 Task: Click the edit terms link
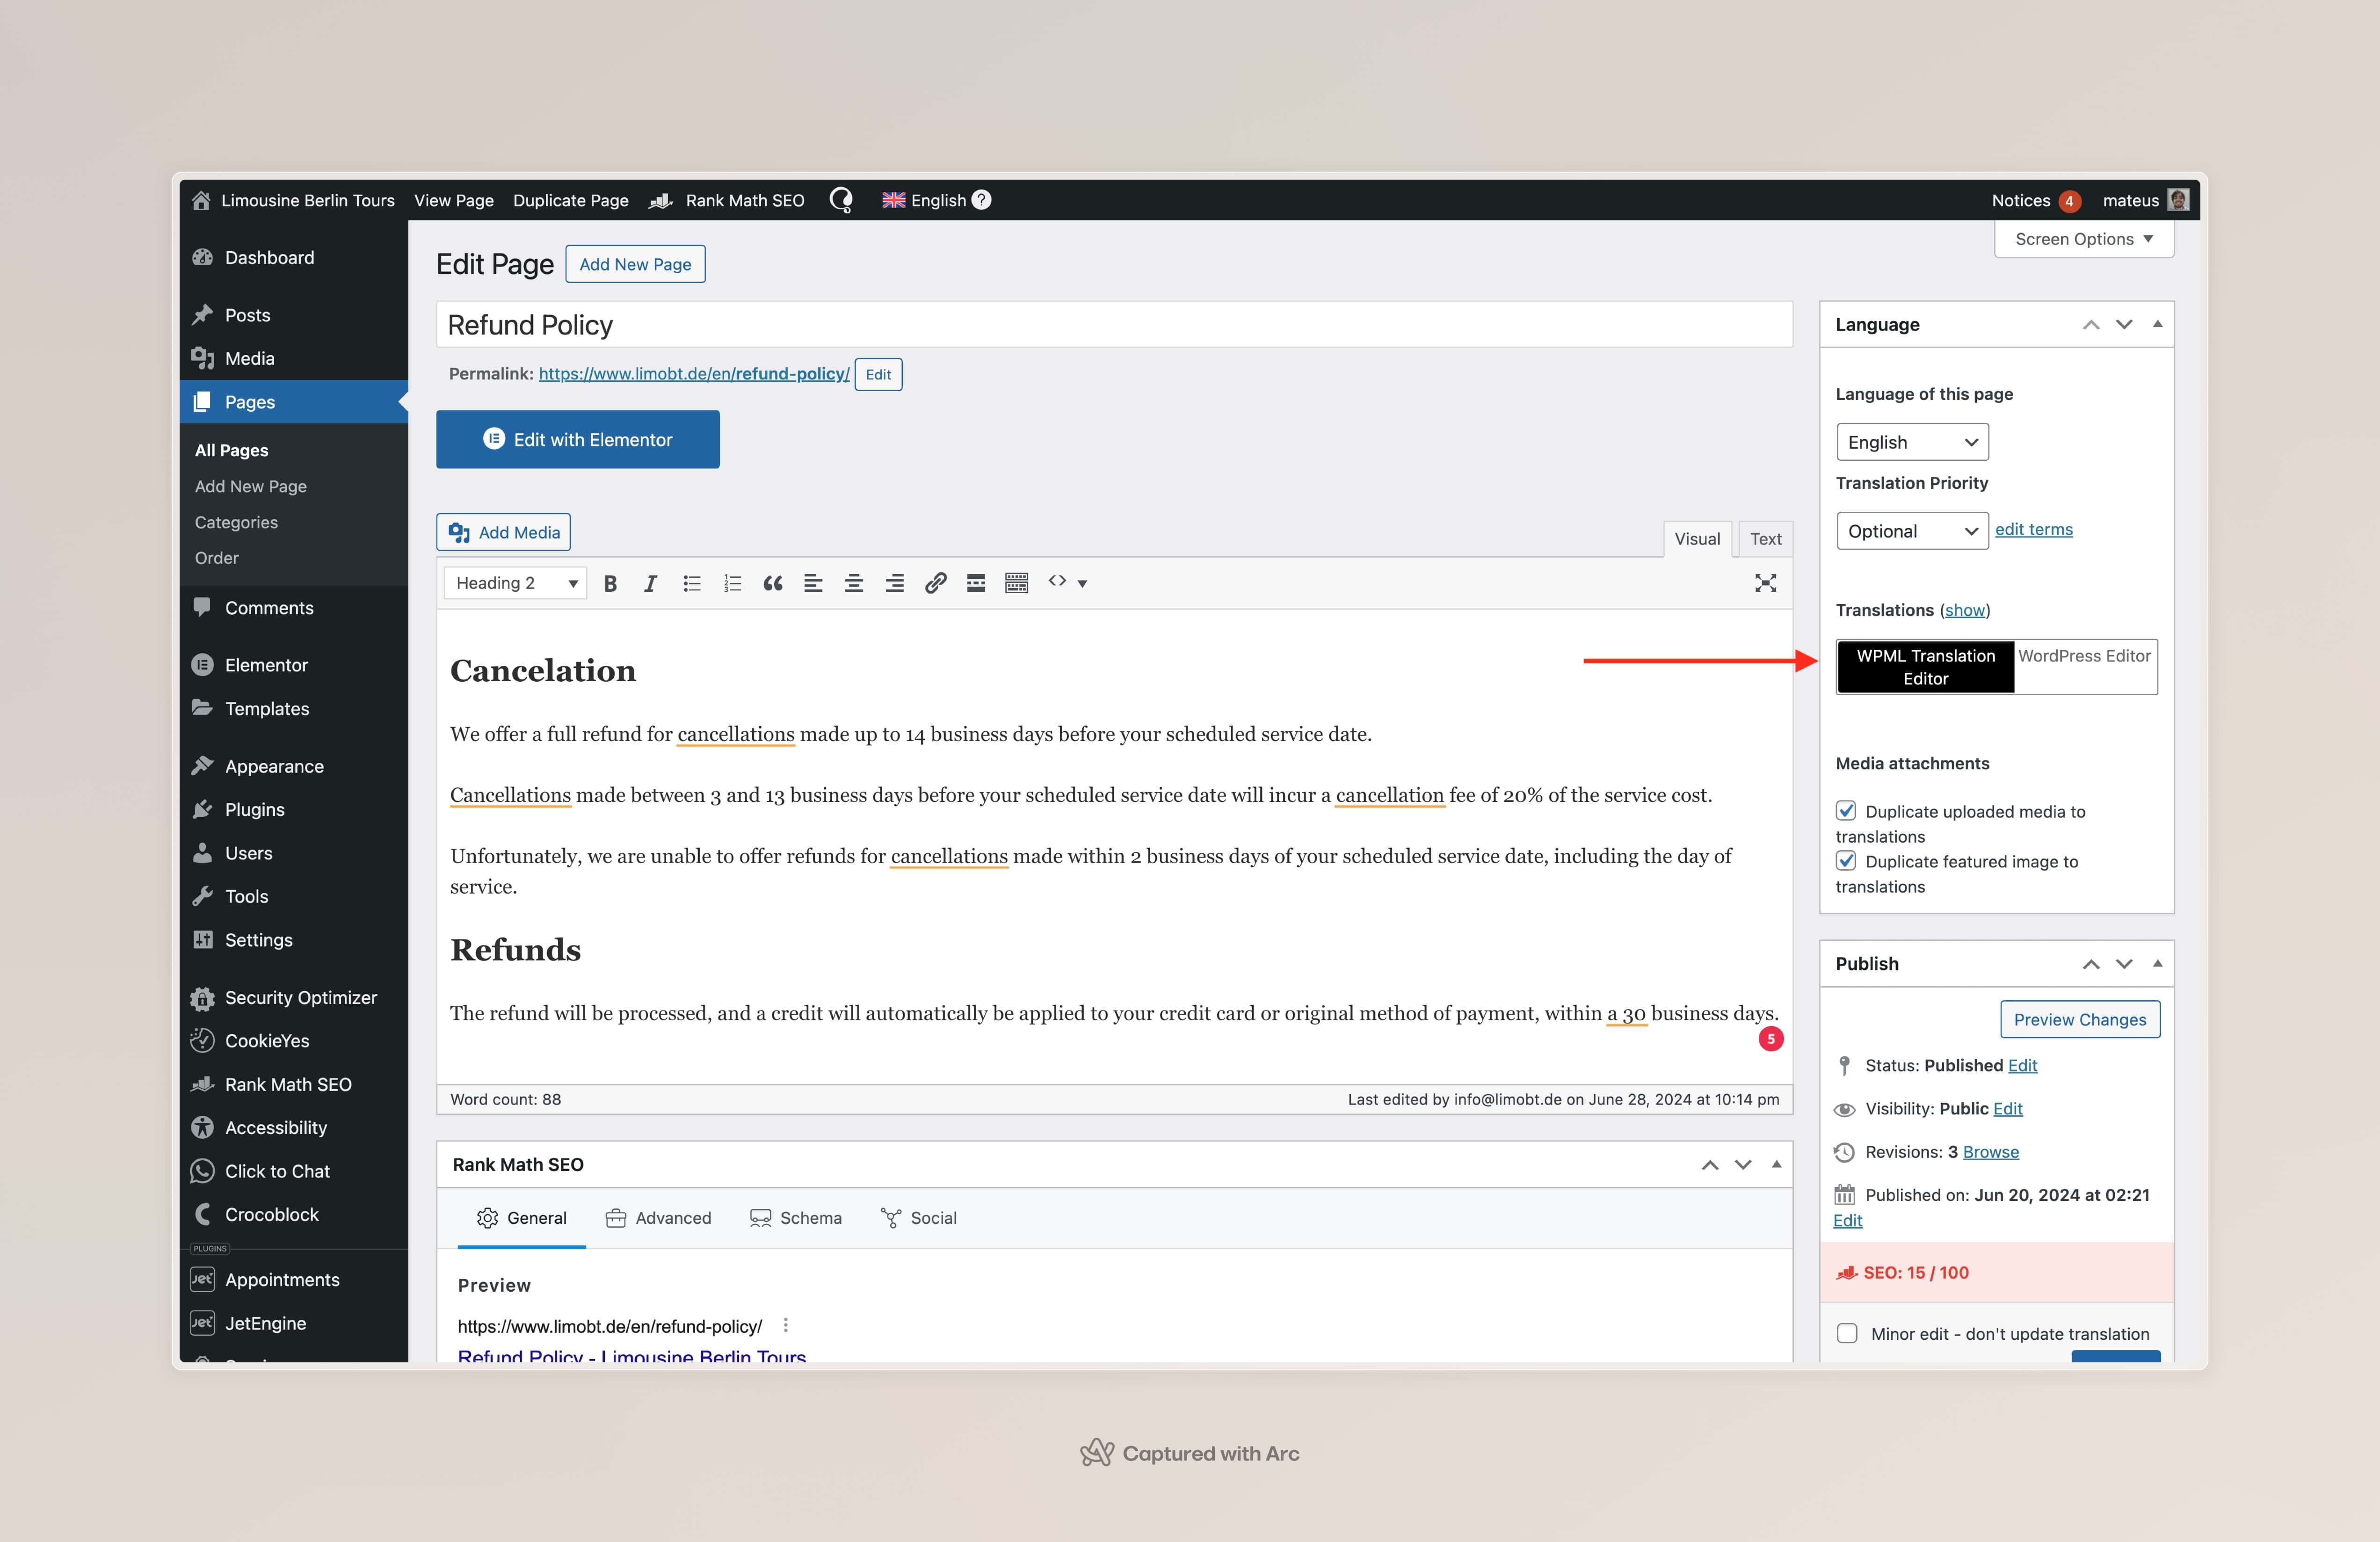pyautogui.click(x=2033, y=530)
